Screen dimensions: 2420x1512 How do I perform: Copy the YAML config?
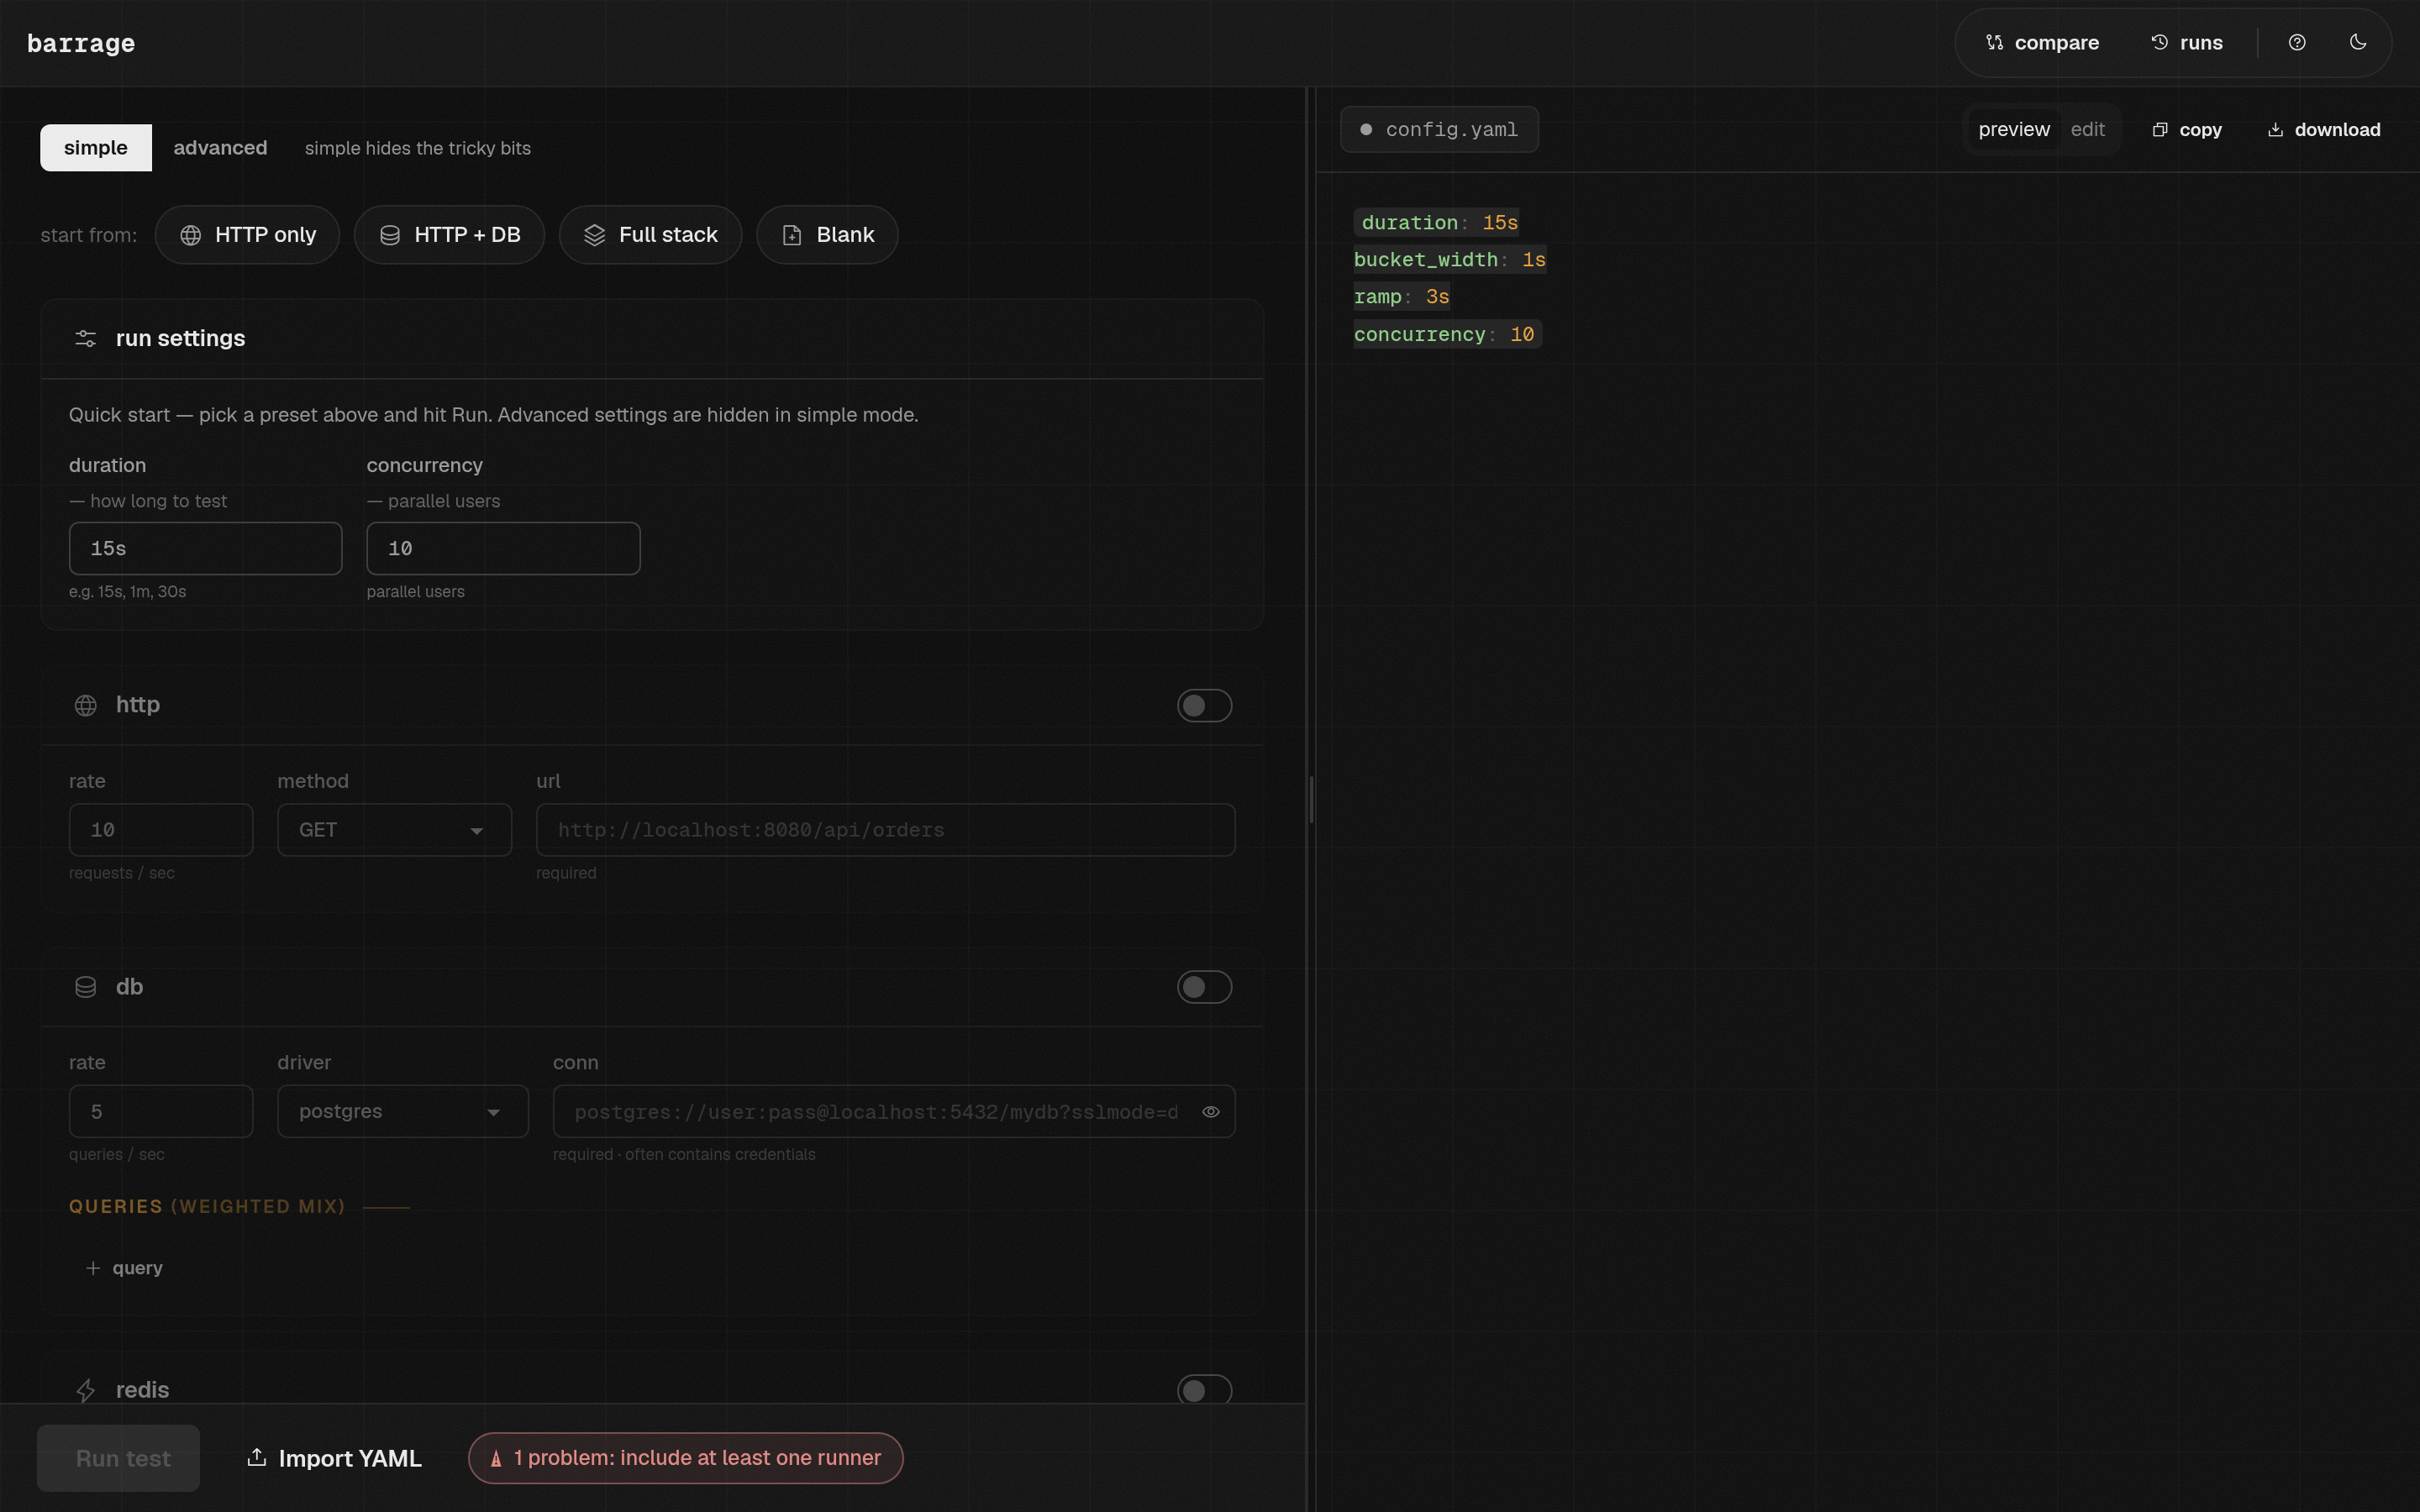(x=2187, y=130)
